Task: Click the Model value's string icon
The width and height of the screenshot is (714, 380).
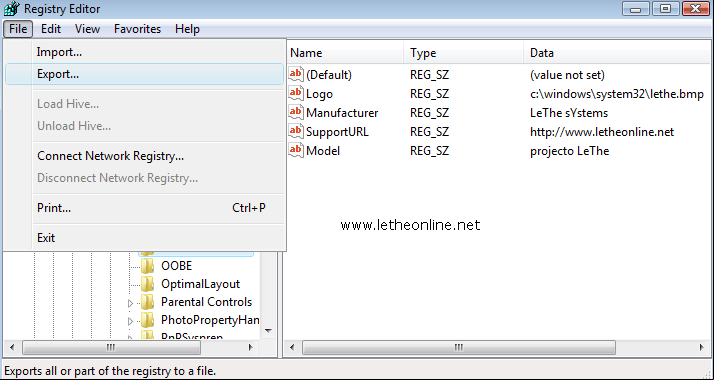Action: coord(296,151)
